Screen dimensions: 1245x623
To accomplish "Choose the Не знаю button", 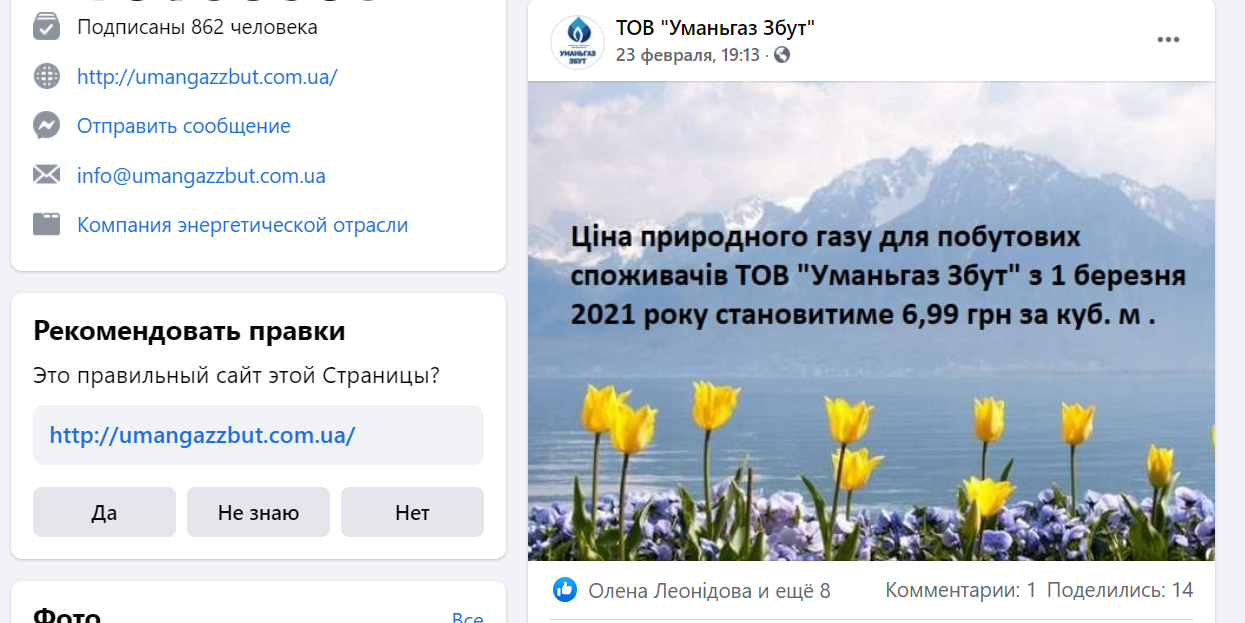I will (258, 512).
